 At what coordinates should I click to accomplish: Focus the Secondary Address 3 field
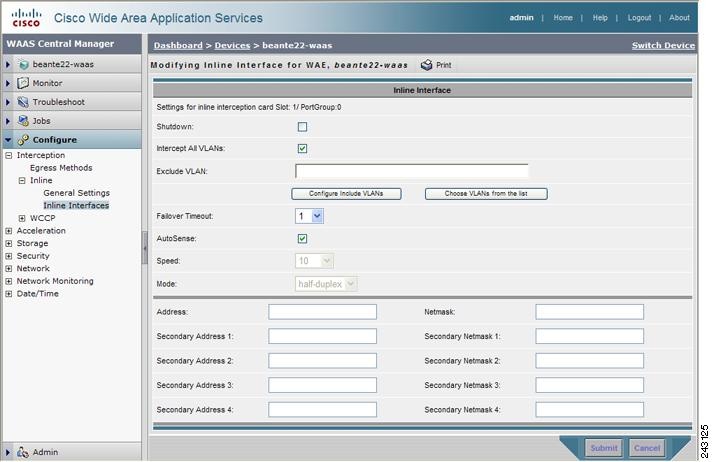pos(322,385)
